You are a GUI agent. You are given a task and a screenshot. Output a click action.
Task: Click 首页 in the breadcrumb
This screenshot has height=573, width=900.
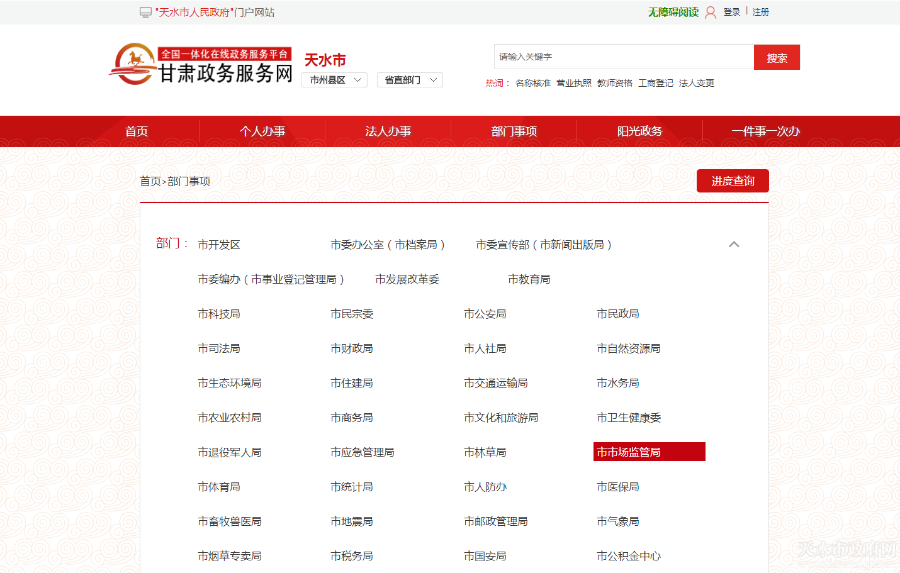coord(149,181)
